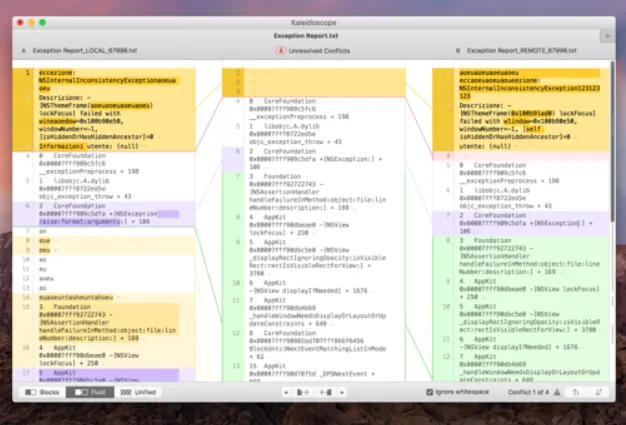Go to previous conflict with up arrow

click(576, 392)
